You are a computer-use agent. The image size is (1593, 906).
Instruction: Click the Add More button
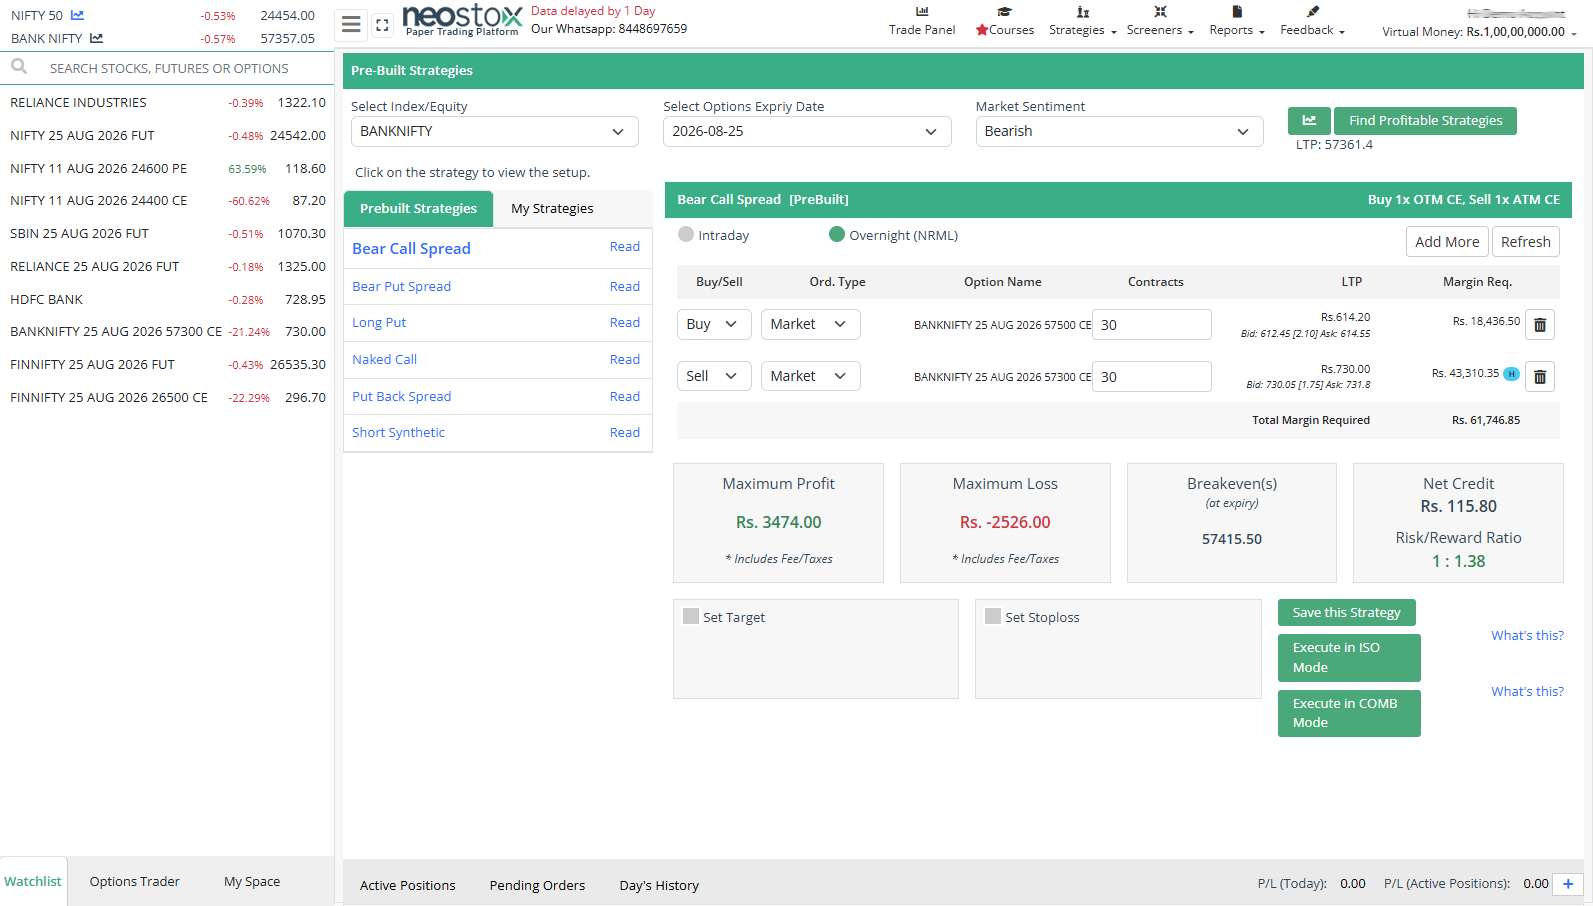click(1447, 242)
